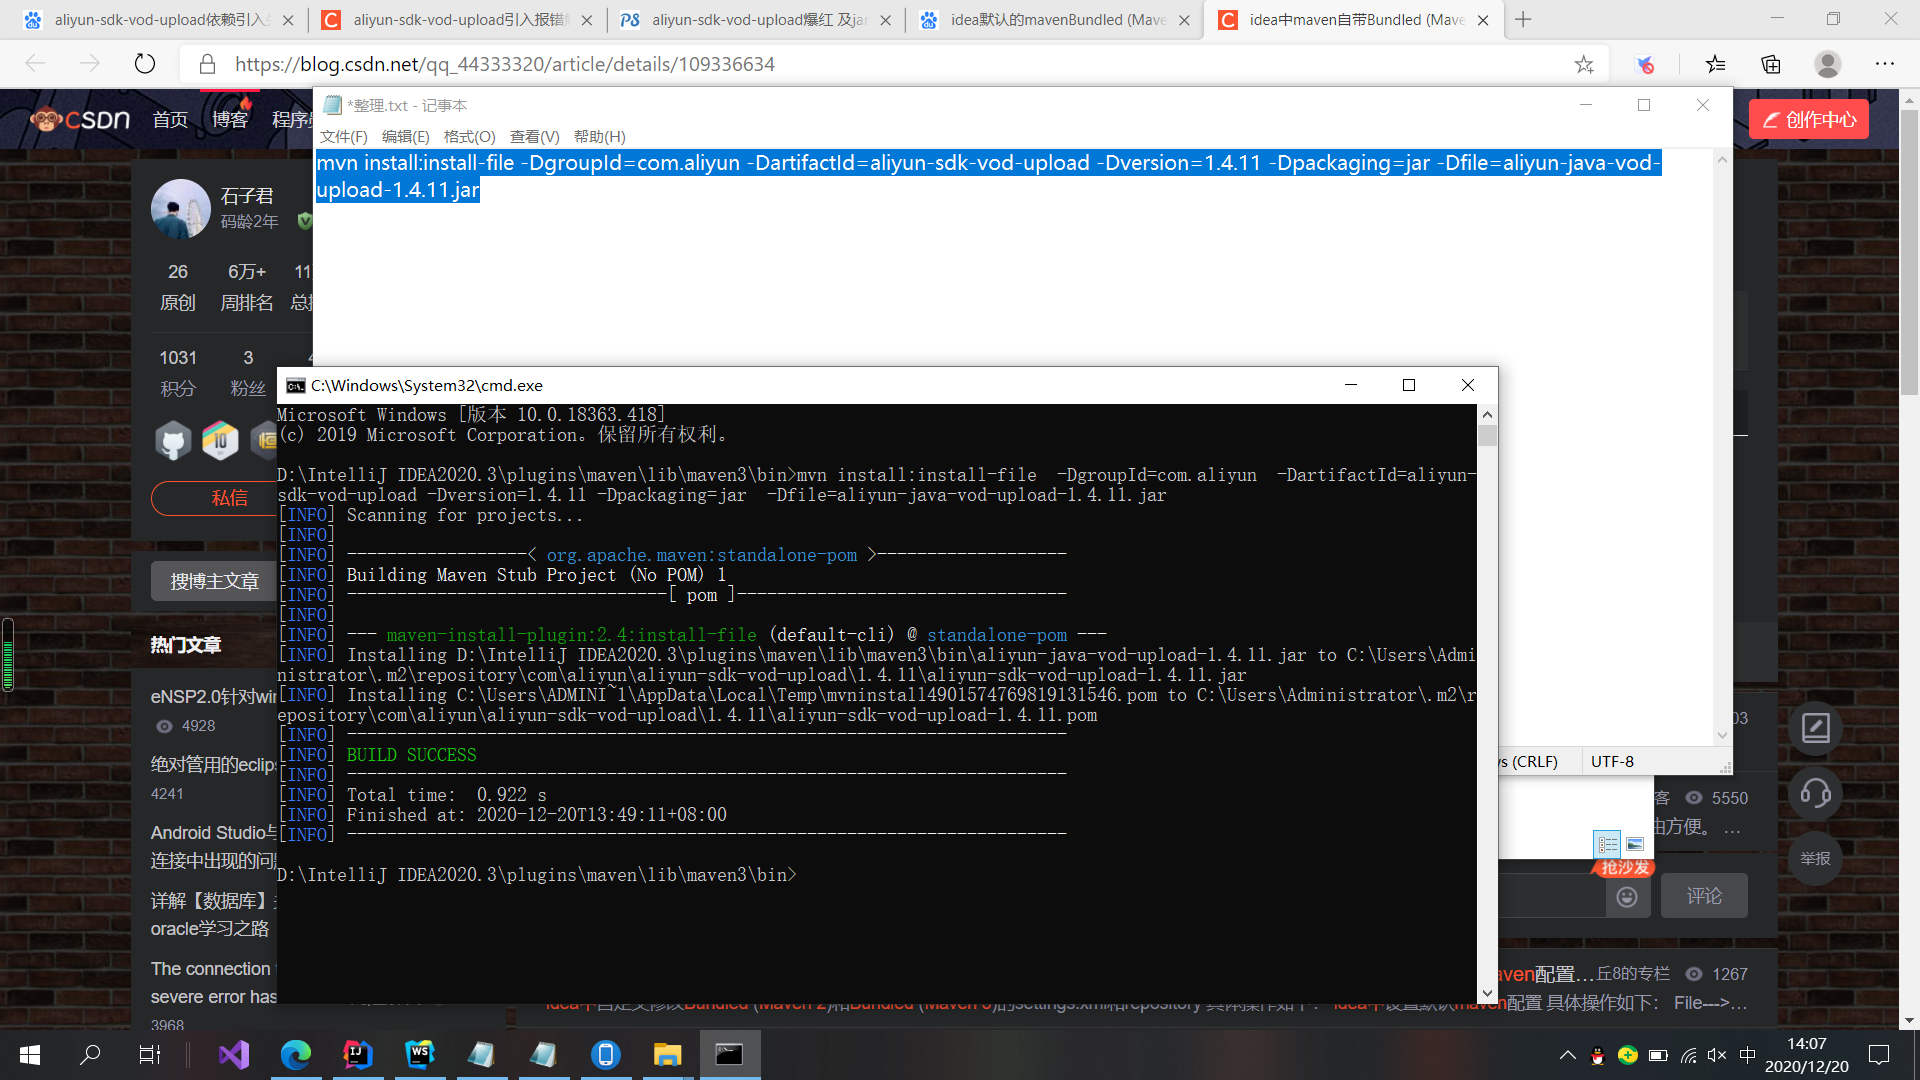The width and height of the screenshot is (1920, 1080).
Task: Open the browser collections icon
Action: (1771, 64)
